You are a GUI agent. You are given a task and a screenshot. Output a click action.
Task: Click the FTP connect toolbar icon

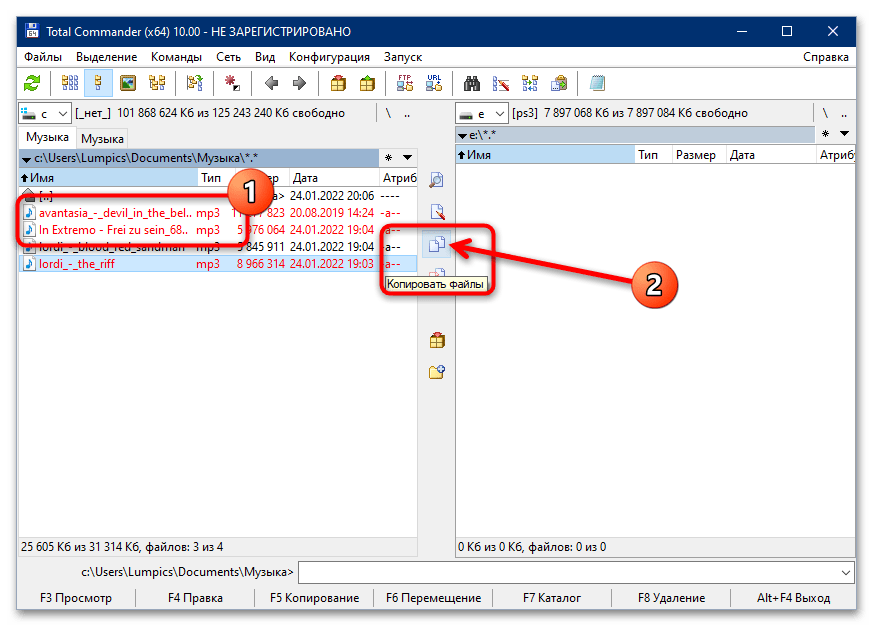[x=405, y=83]
